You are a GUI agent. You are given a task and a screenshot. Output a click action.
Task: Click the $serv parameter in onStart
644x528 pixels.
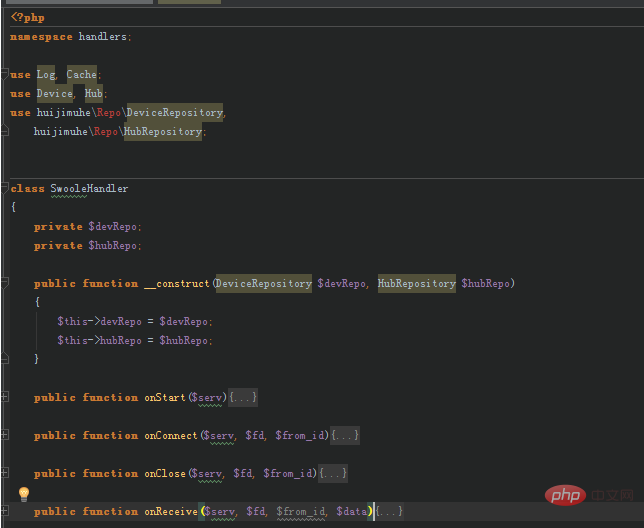pyautogui.click(x=207, y=398)
